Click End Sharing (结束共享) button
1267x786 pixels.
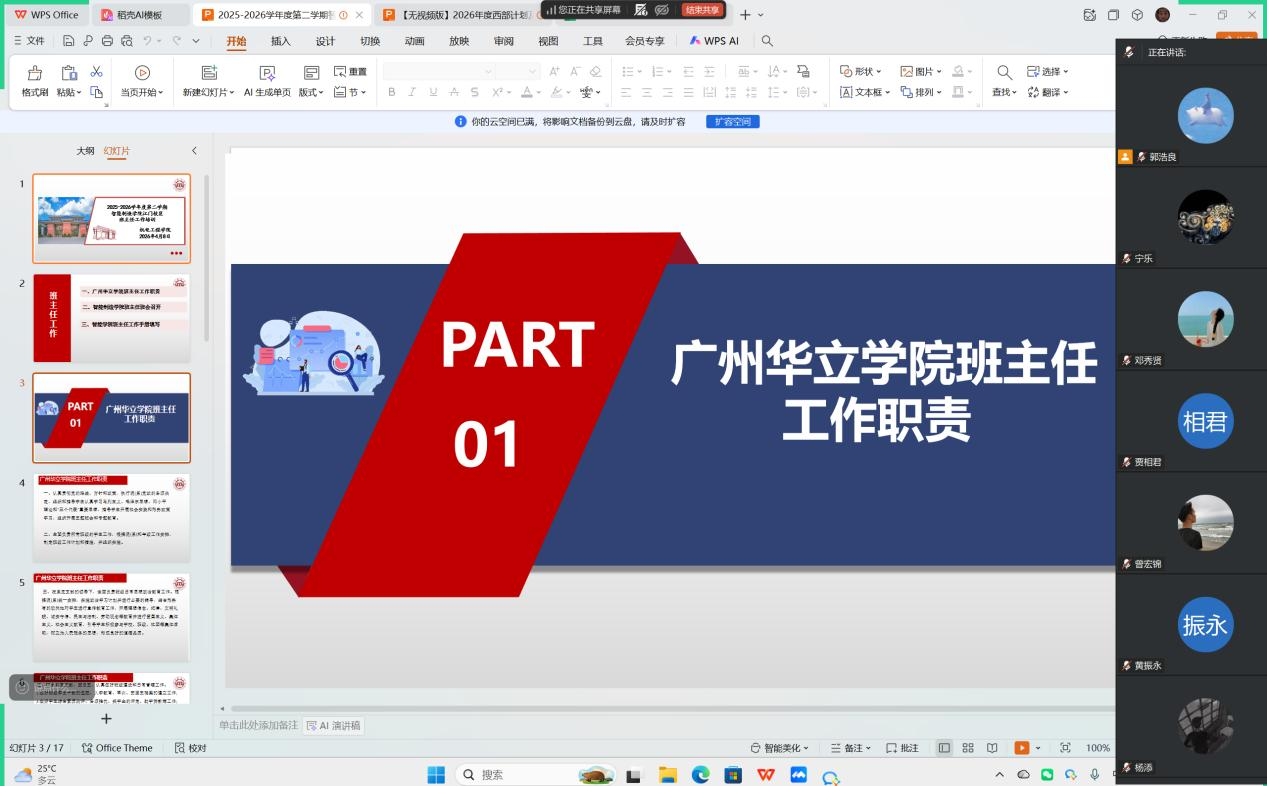702,10
